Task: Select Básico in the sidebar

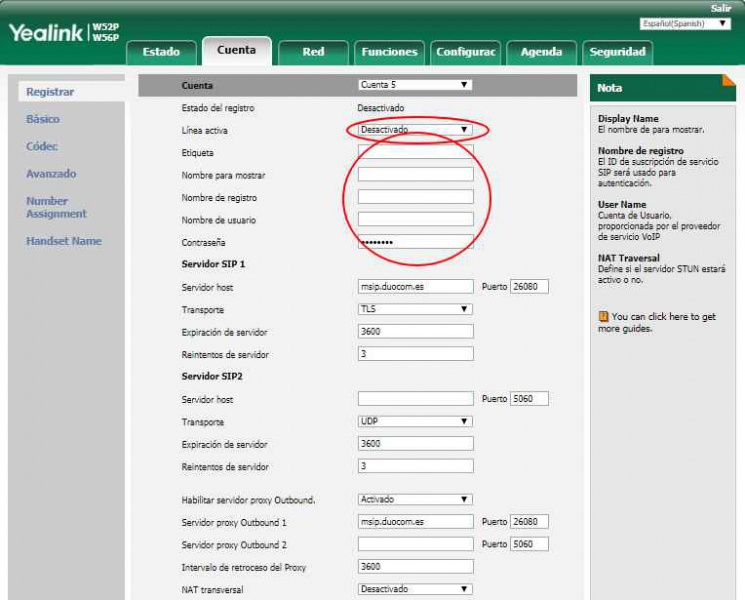Action: [x=43, y=119]
